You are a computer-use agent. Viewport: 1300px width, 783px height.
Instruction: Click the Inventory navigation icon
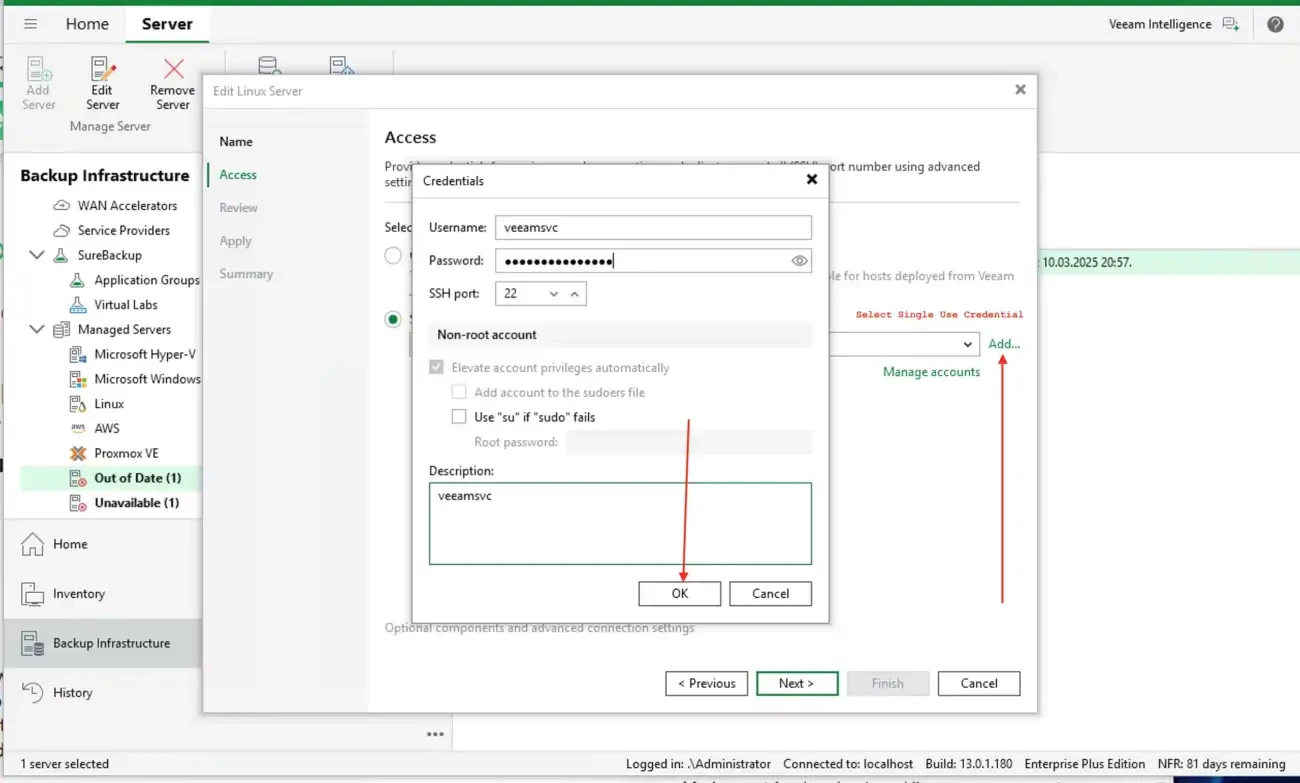tap(33, 593)
